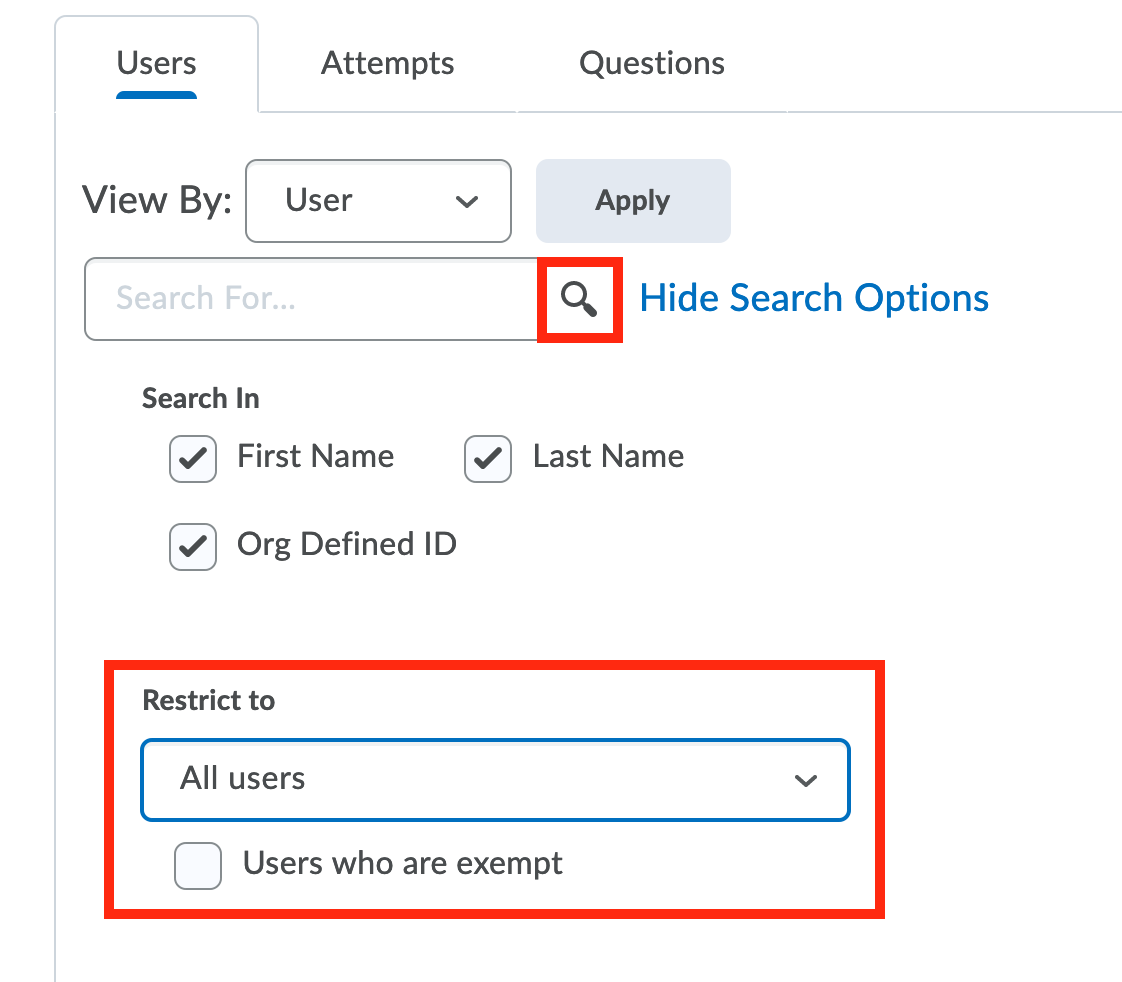Click the First Name checkmark toggle
Viewport: 1122px width, 982px height.
192,459
